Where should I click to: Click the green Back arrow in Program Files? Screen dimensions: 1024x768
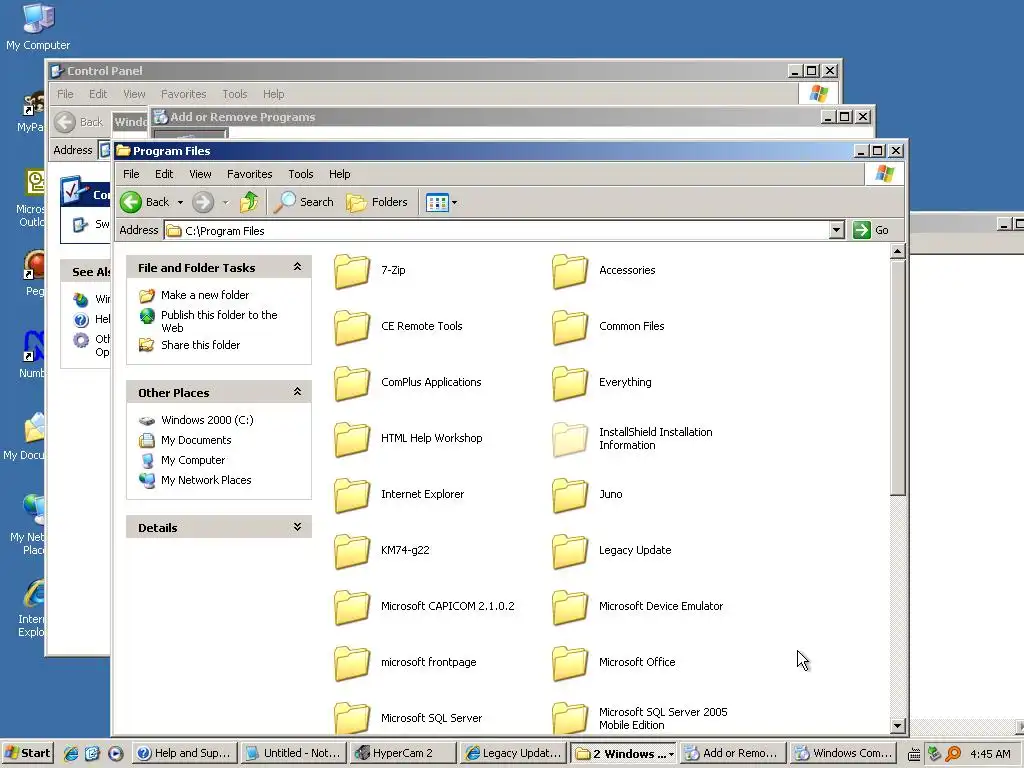coord(131,202)
